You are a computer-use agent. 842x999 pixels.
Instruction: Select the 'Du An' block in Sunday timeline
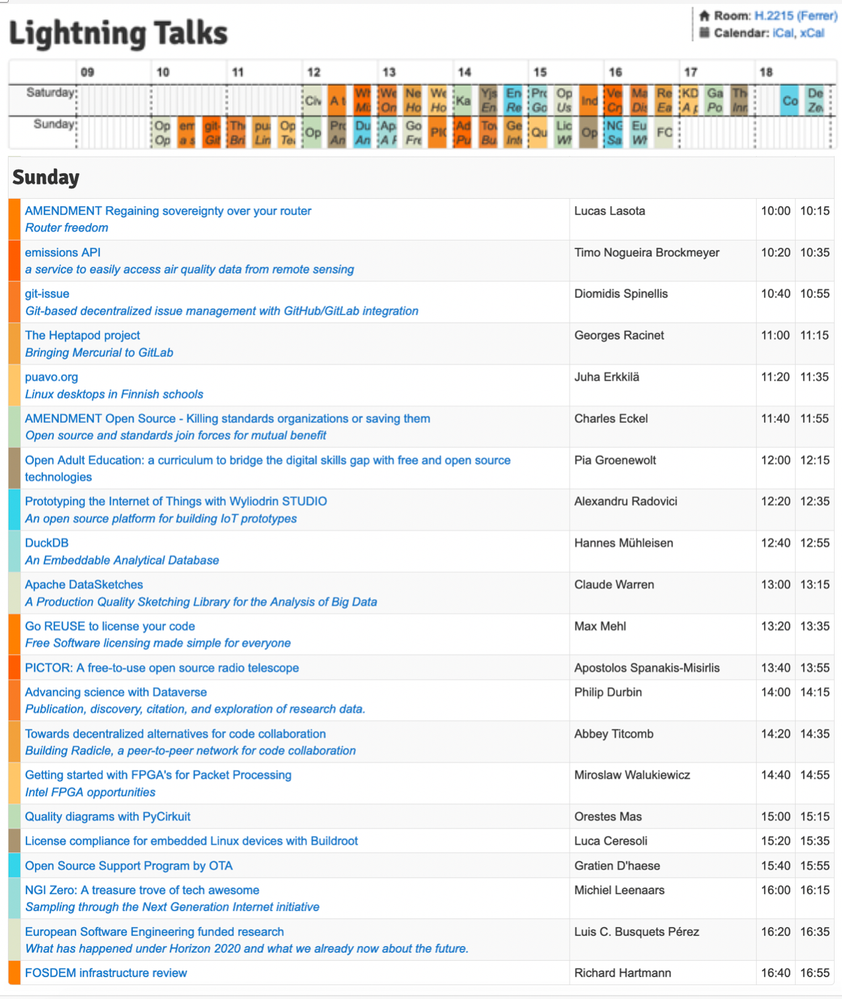click(x=363, y=133)
